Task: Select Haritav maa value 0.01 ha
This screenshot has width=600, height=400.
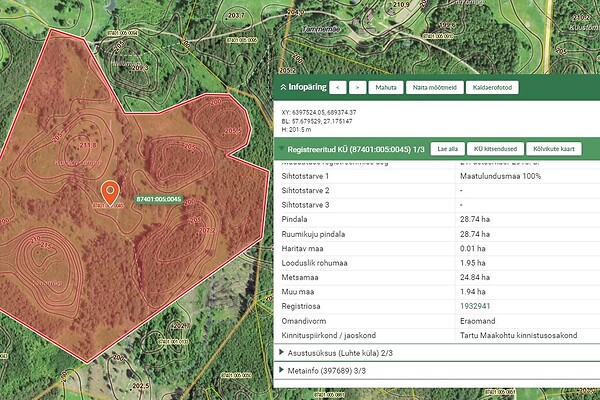Action: click(x=473, y=248)
